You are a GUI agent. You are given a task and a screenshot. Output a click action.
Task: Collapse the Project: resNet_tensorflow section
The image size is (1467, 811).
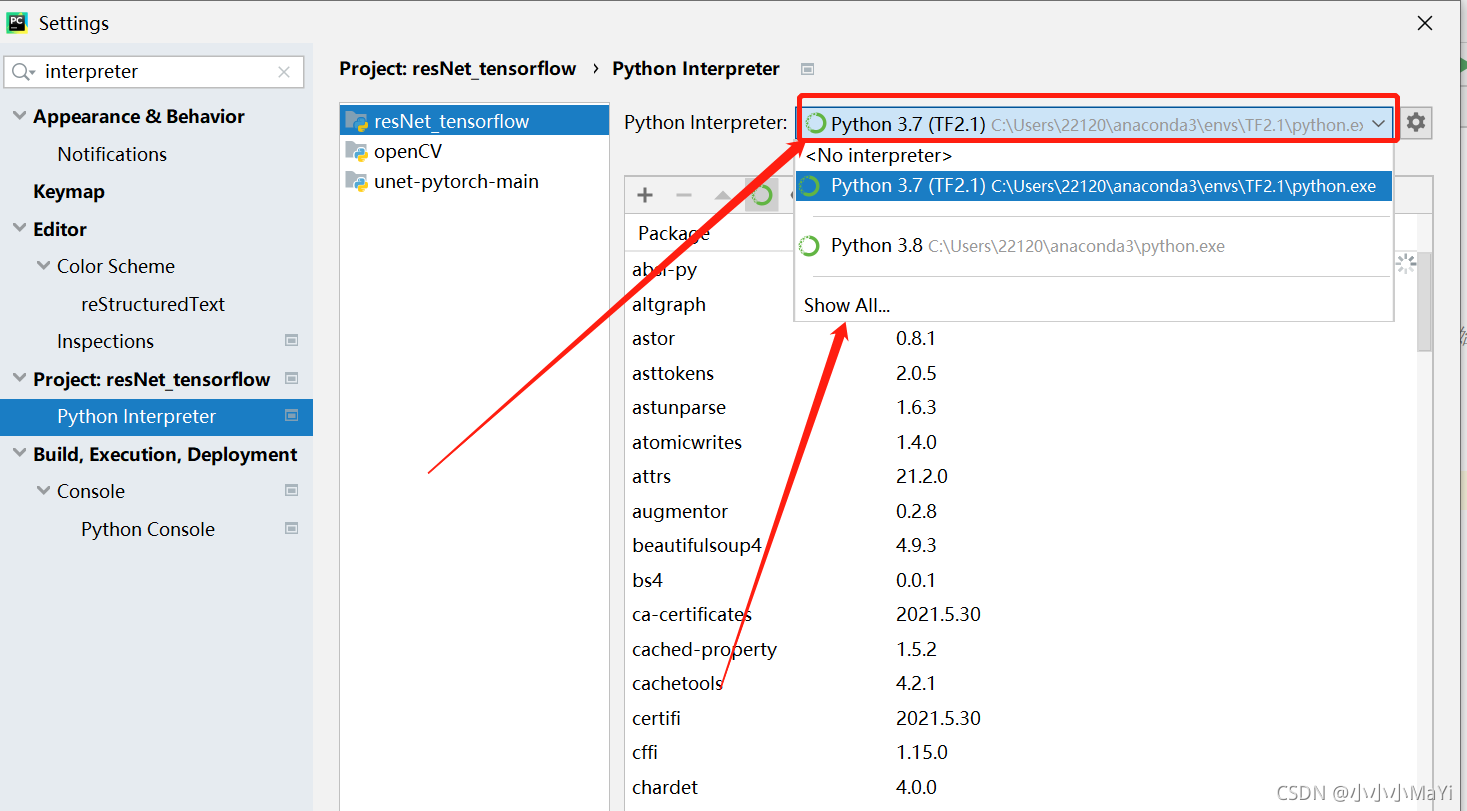click(x=19, y=379)
